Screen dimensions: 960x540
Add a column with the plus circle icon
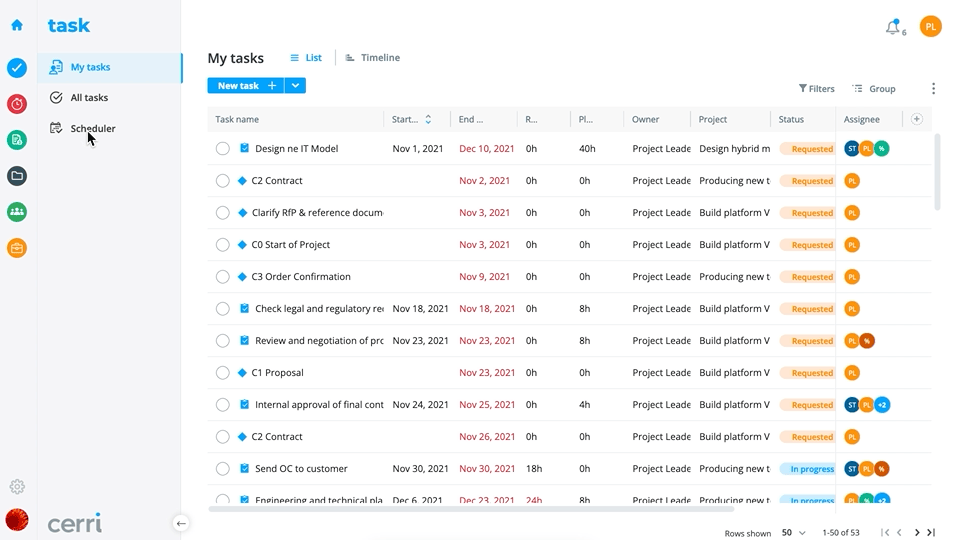coord(917,119)
